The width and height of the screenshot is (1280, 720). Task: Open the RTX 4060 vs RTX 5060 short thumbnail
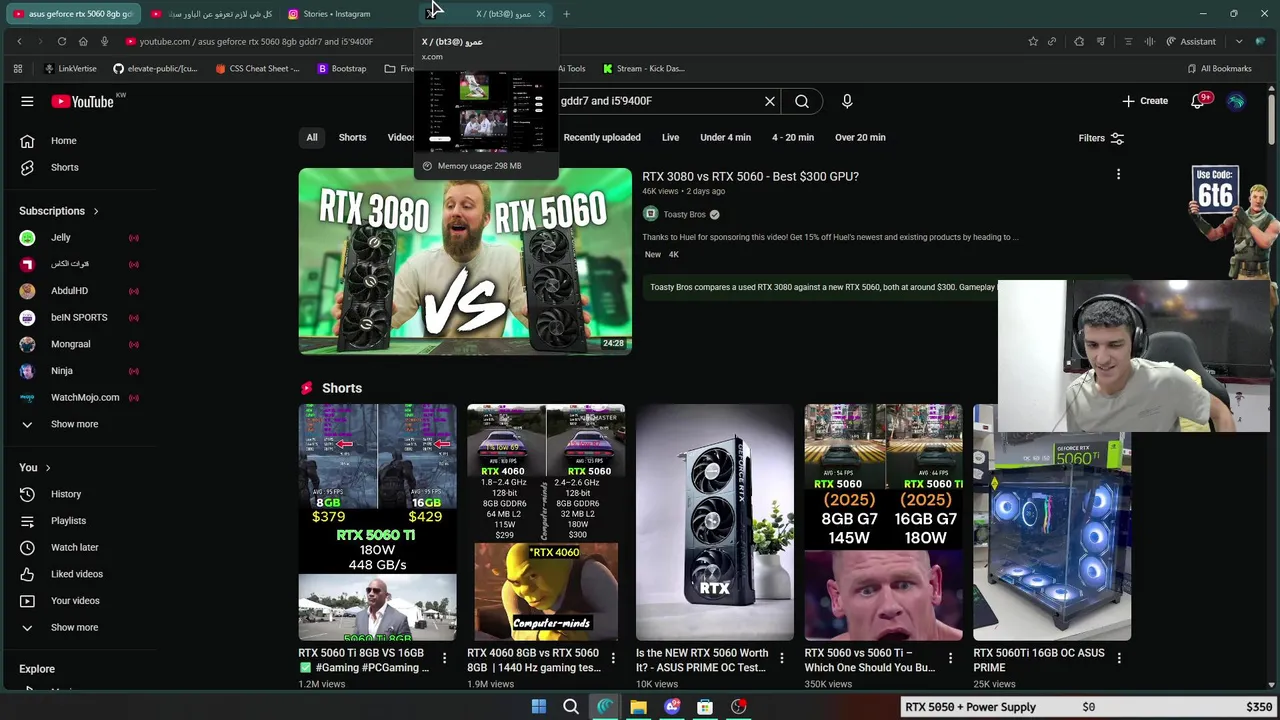coord(546,522)
